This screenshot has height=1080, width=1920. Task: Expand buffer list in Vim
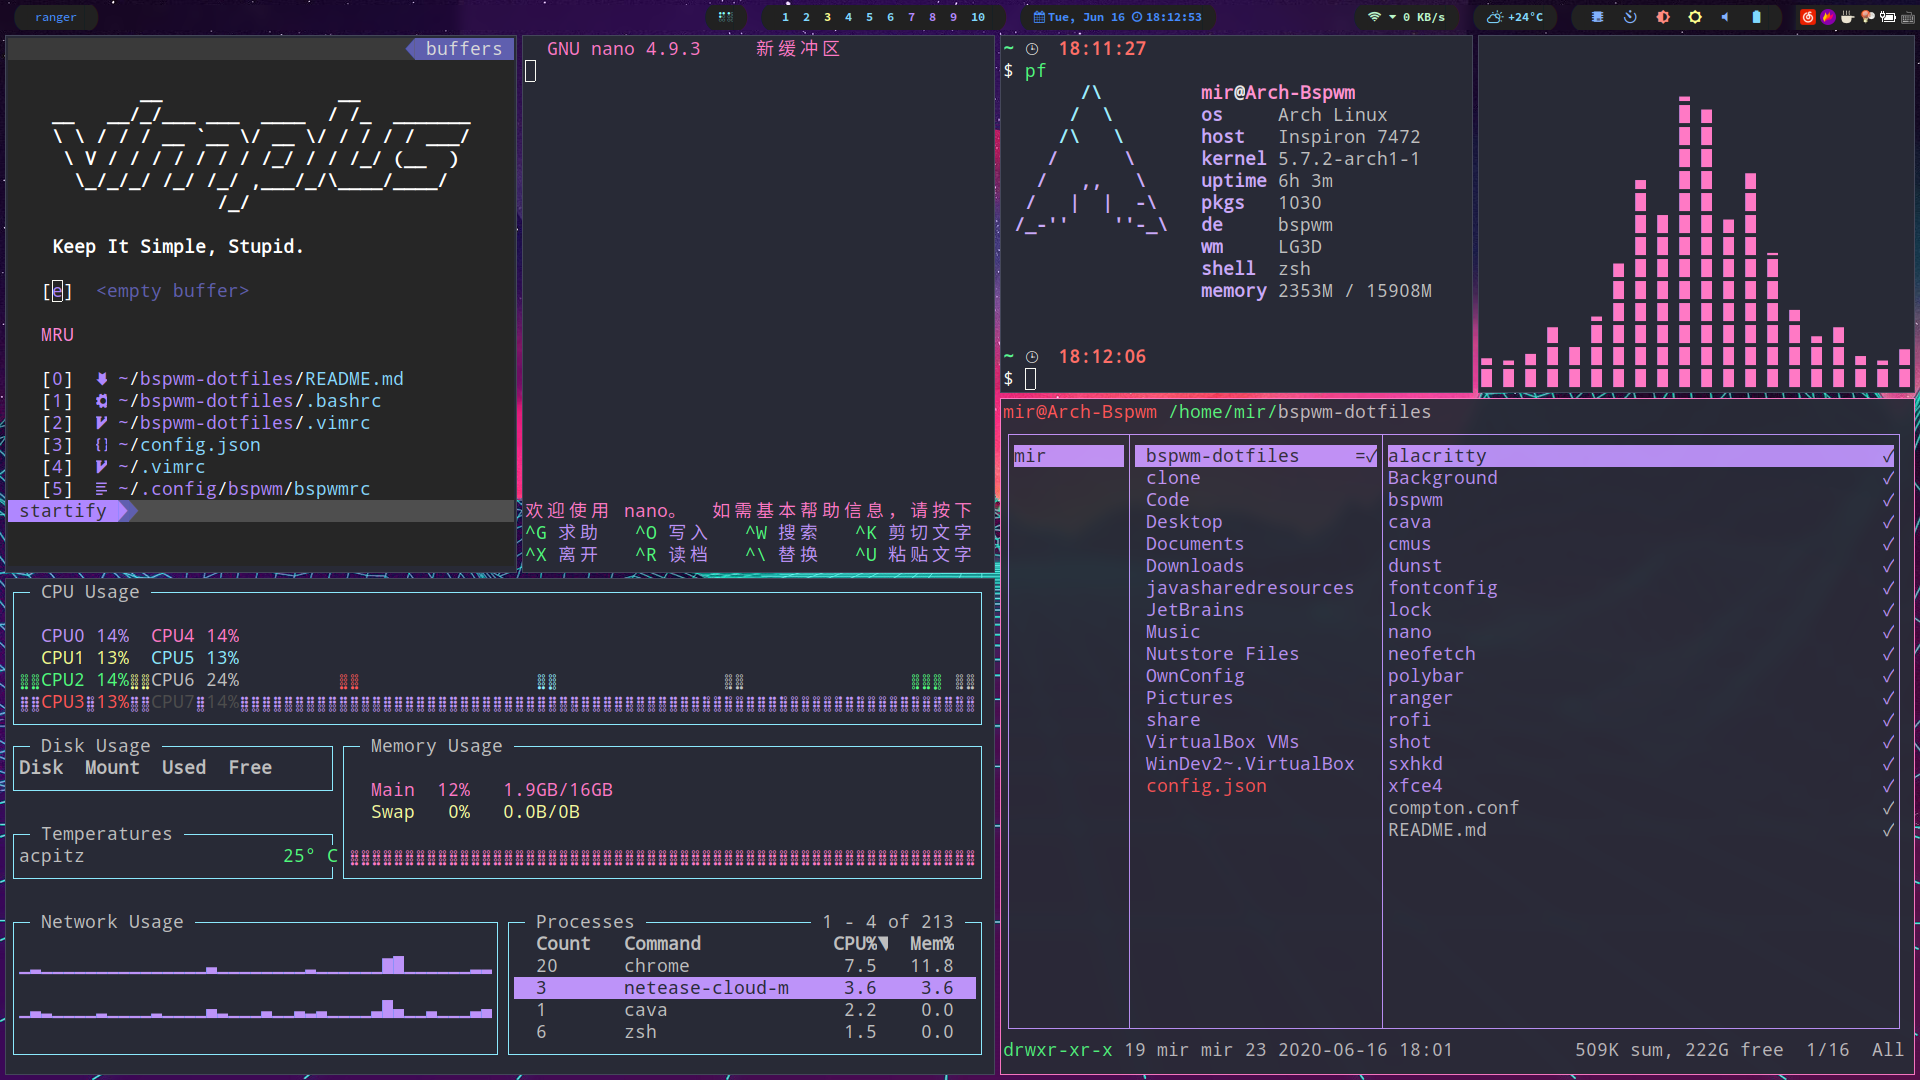pyautogui.click(x=464, y=47)
